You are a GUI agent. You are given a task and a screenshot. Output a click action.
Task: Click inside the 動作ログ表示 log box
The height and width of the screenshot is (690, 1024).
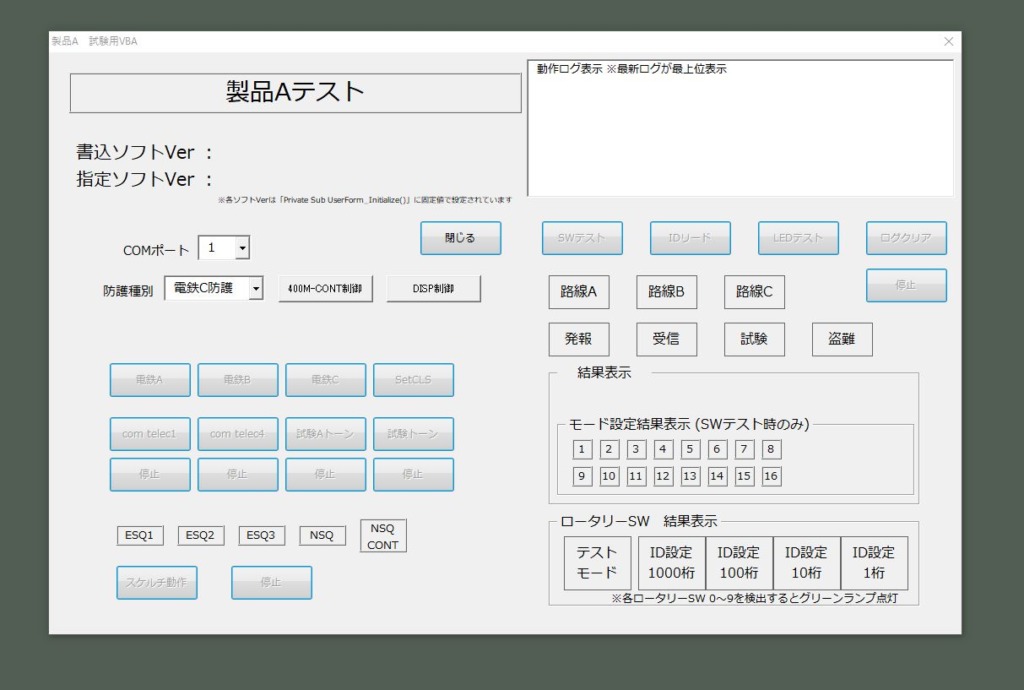click(741, 129)
